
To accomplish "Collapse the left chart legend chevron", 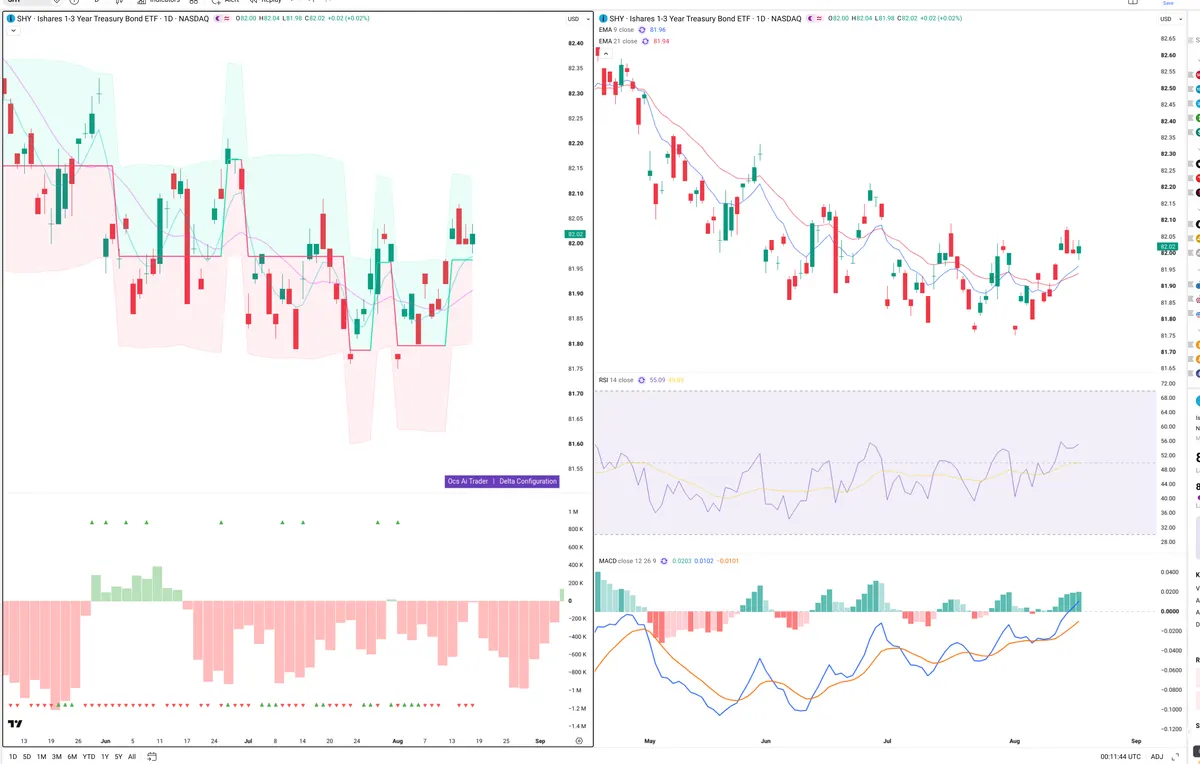I will coord(11,31).
